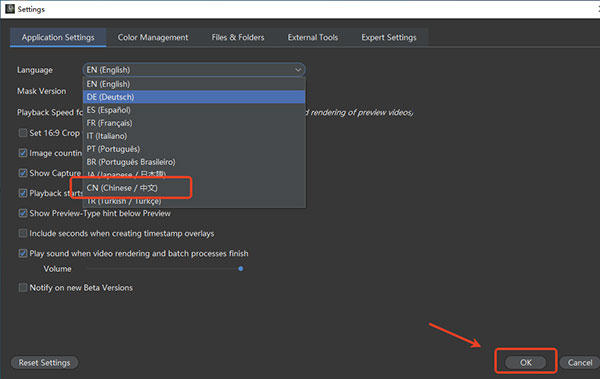Click the Language dropdown chevron arrow
The height and width of the screenshot is (379, 600).
[x=298, y=70]
